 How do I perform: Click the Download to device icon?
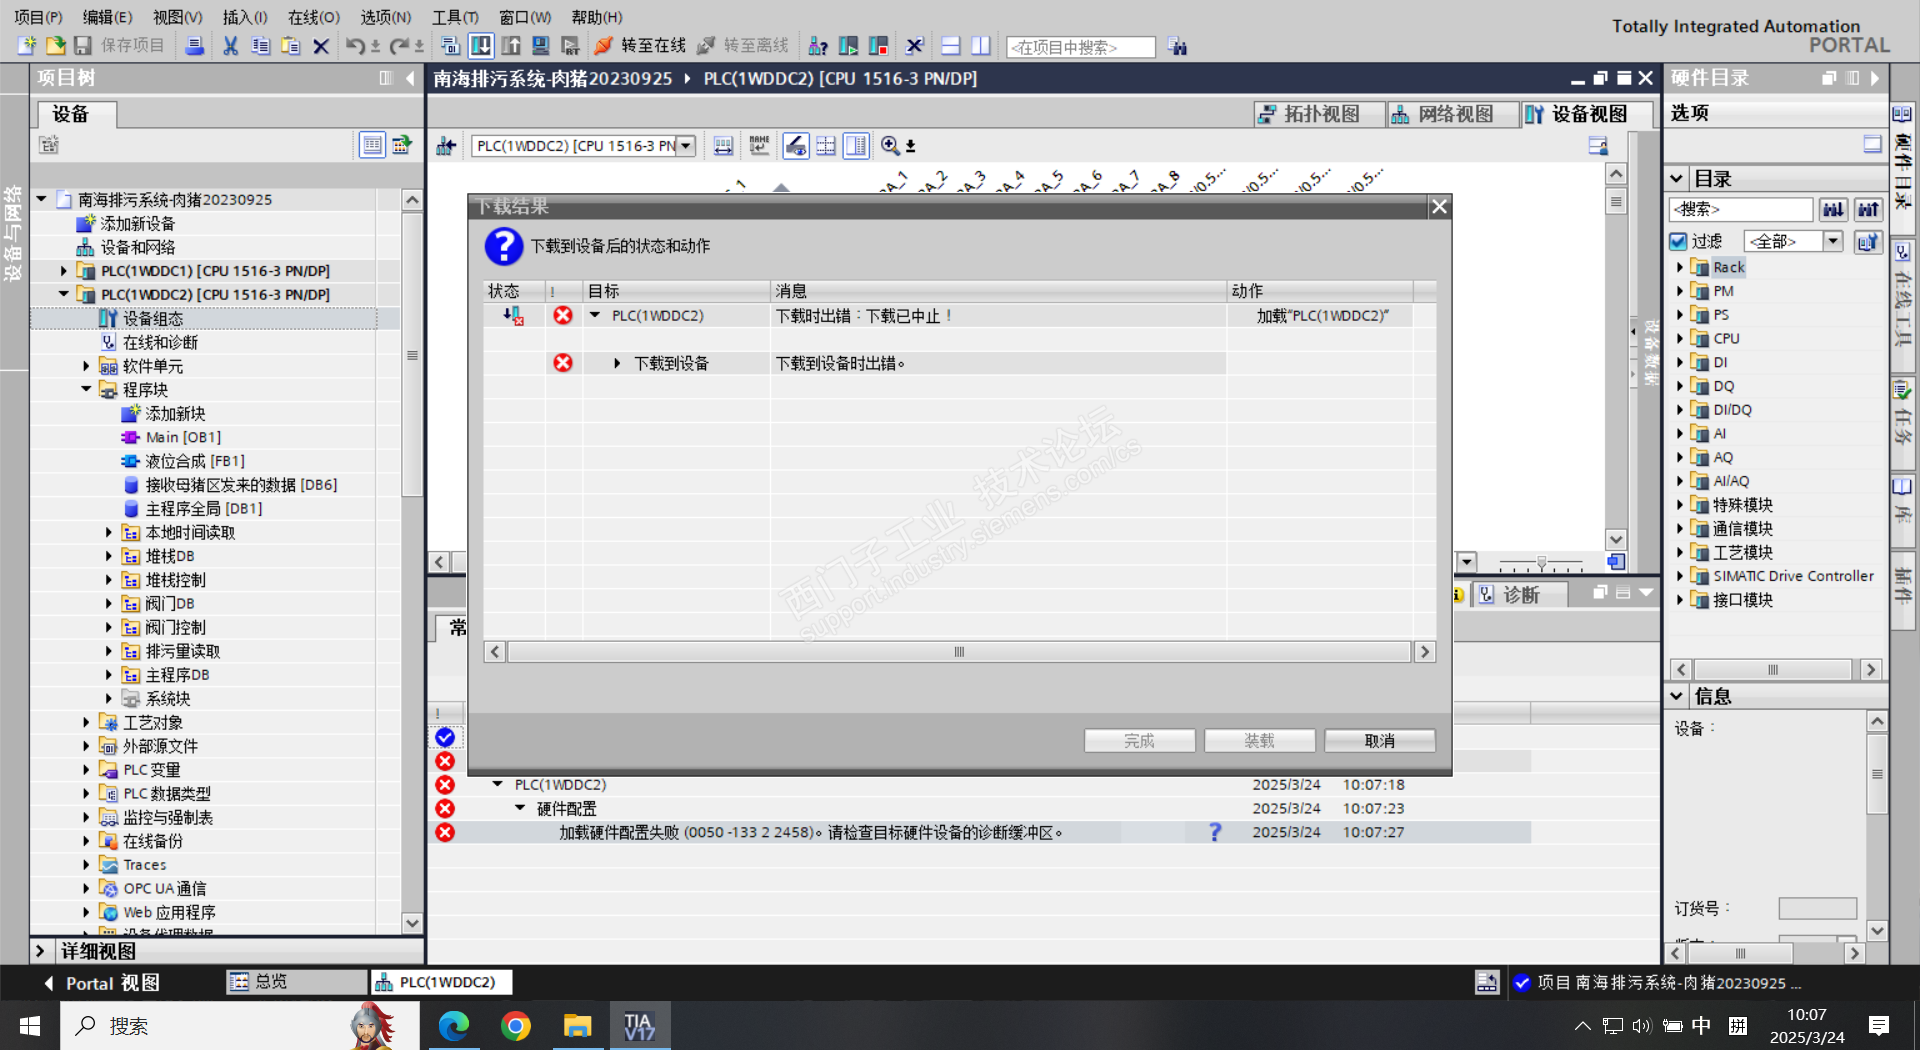[x=481, y=46]
